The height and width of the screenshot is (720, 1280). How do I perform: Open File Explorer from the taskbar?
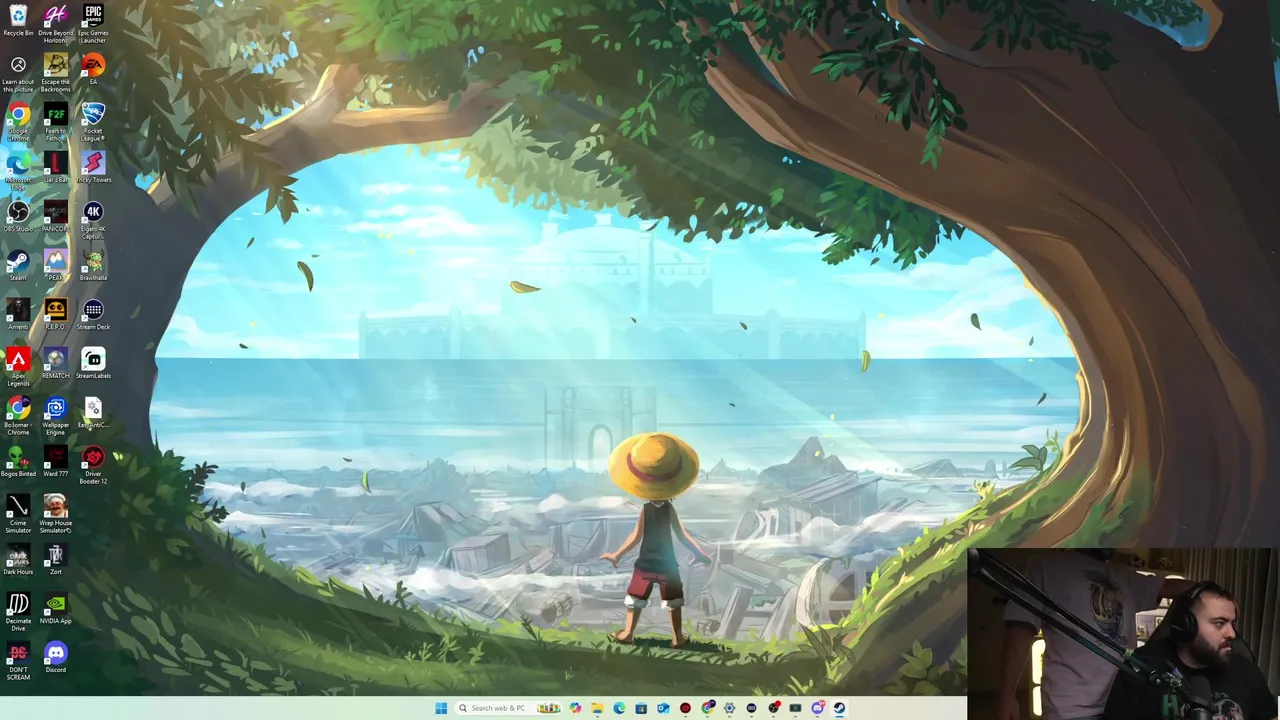click(597, 708)
